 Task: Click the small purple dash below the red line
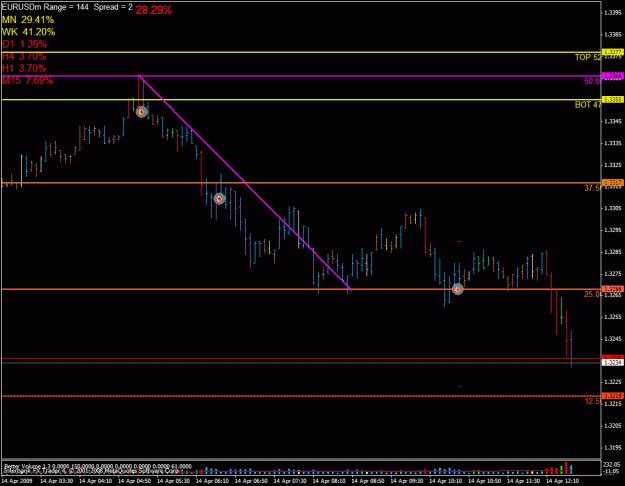point(459,386)
